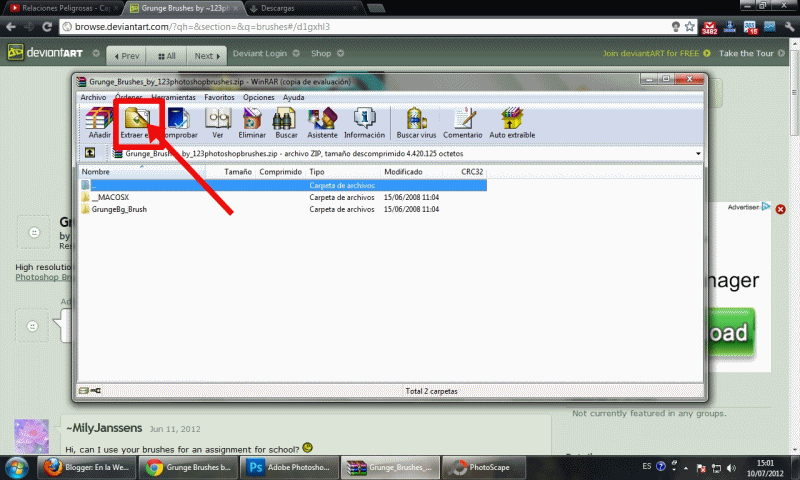Switch to the Firefox Blogger taskbar item
This screenshot has width=800, height=480.
coord(87,467)
